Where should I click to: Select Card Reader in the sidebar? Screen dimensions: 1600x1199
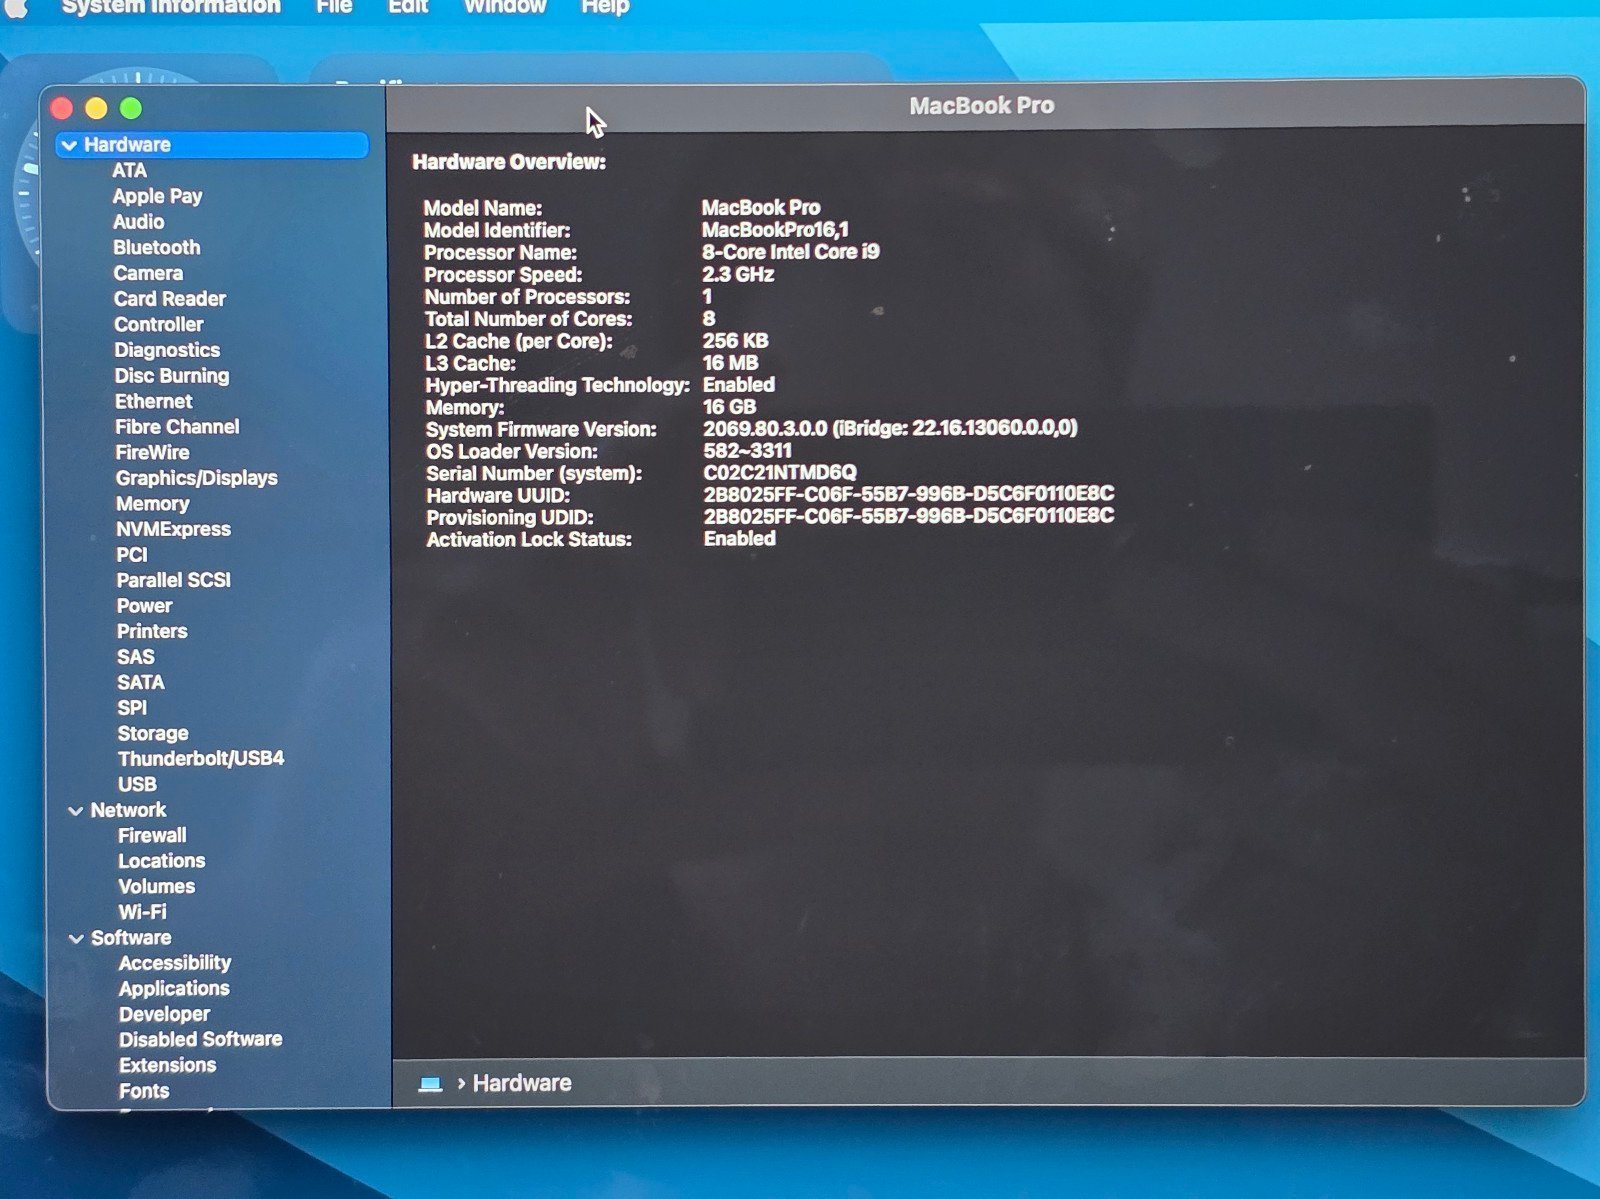[x=170, y=299]
